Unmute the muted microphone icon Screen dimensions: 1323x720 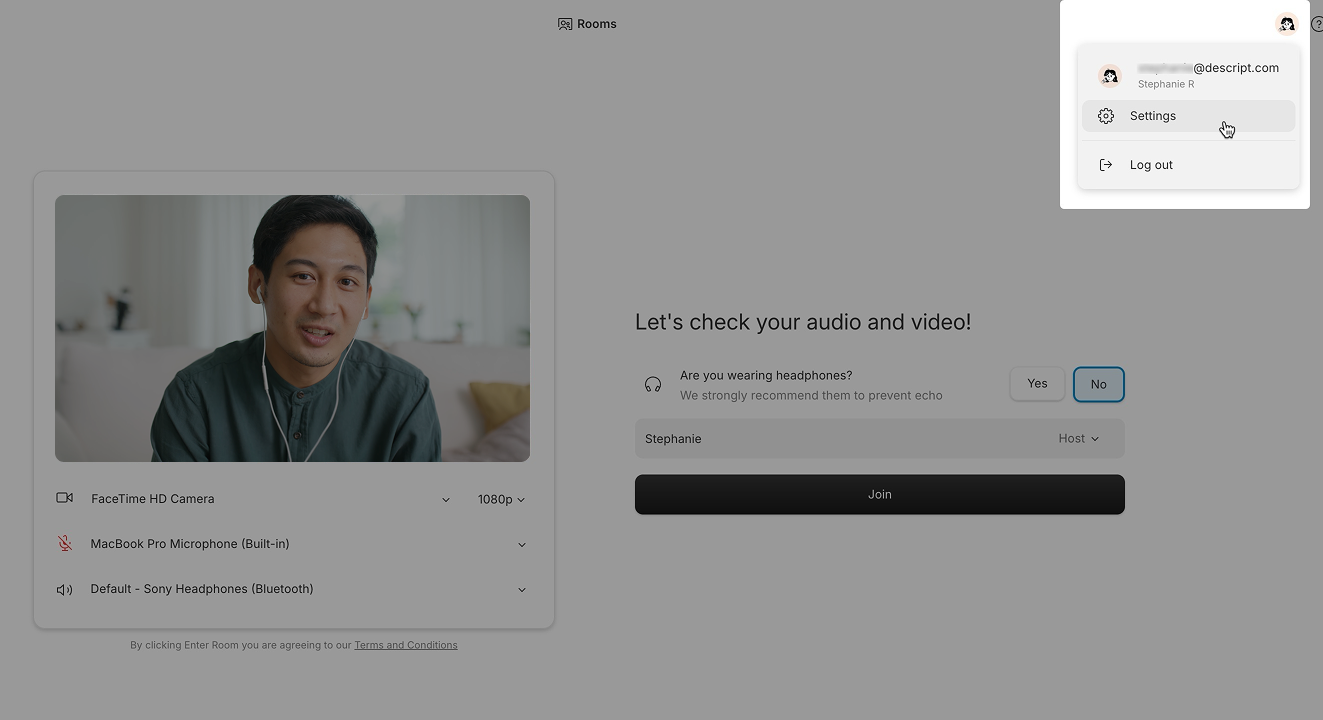point(65,544)
